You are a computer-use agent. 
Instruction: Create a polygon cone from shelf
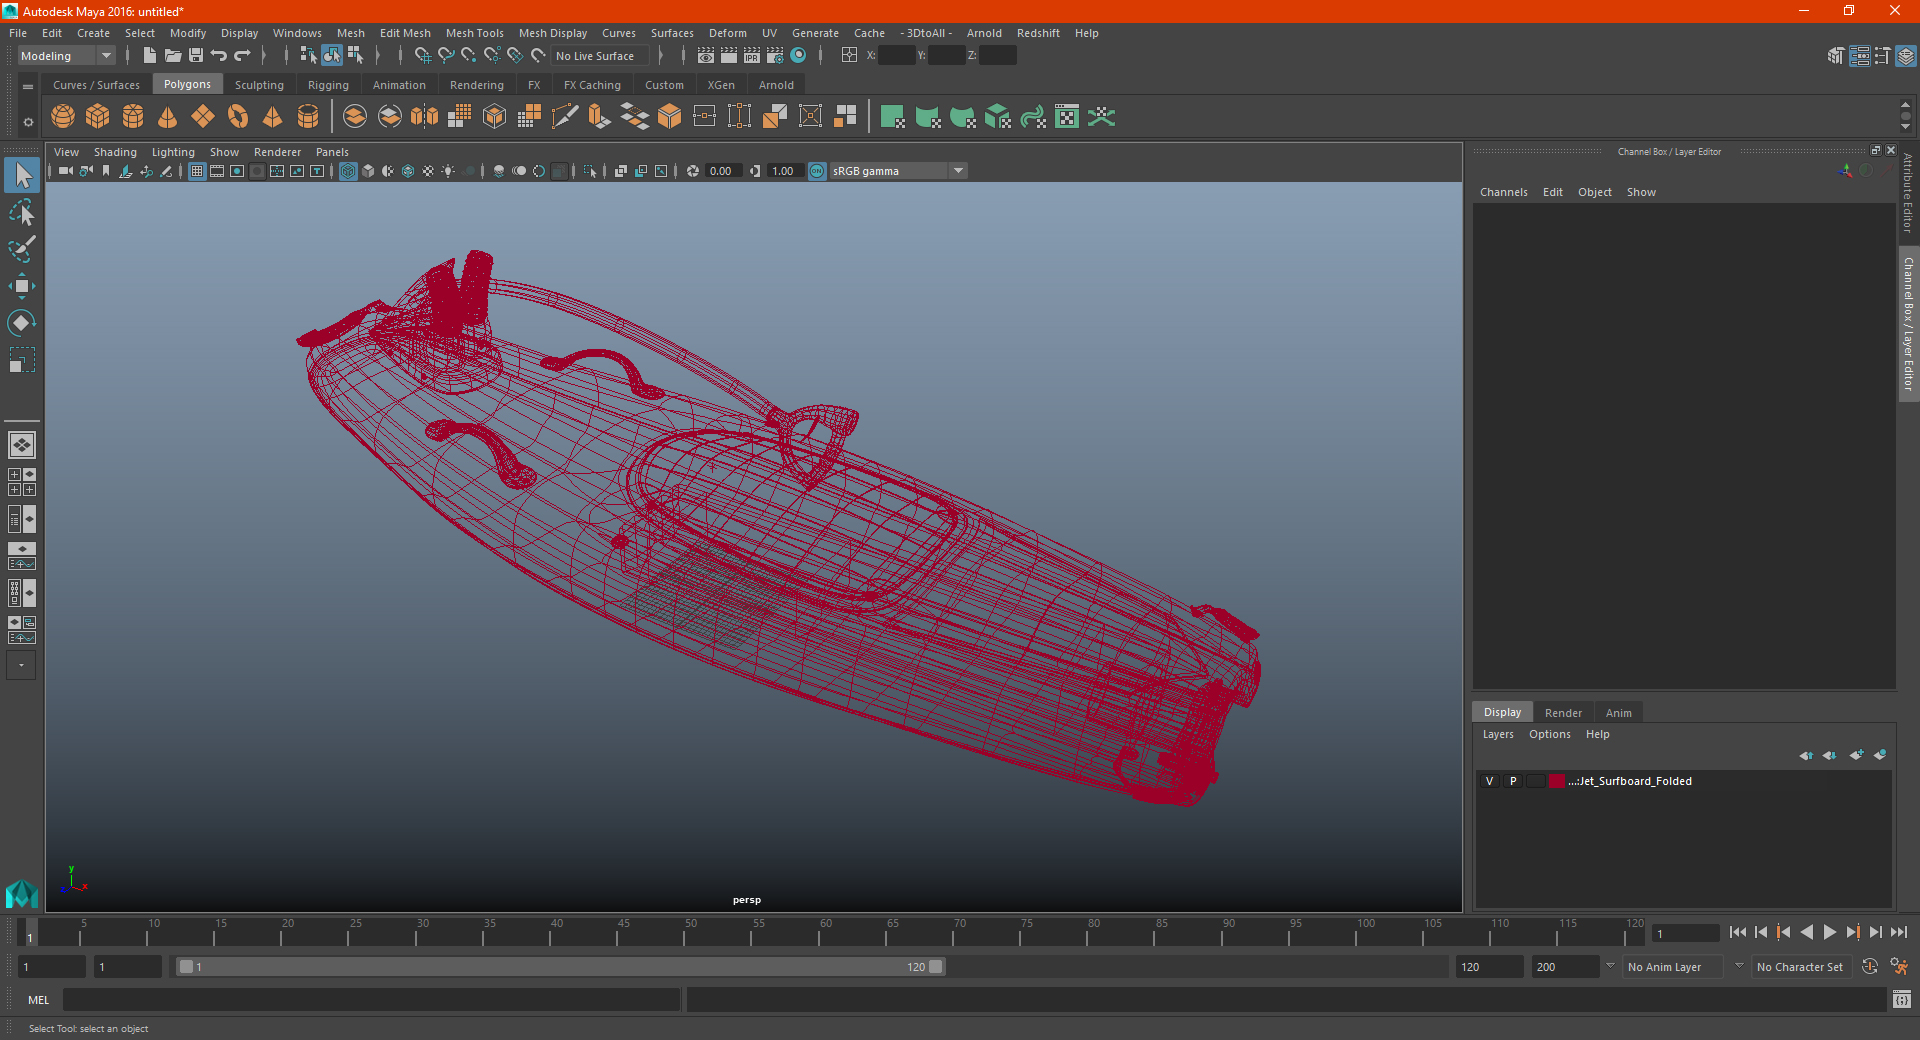point(168,117)
